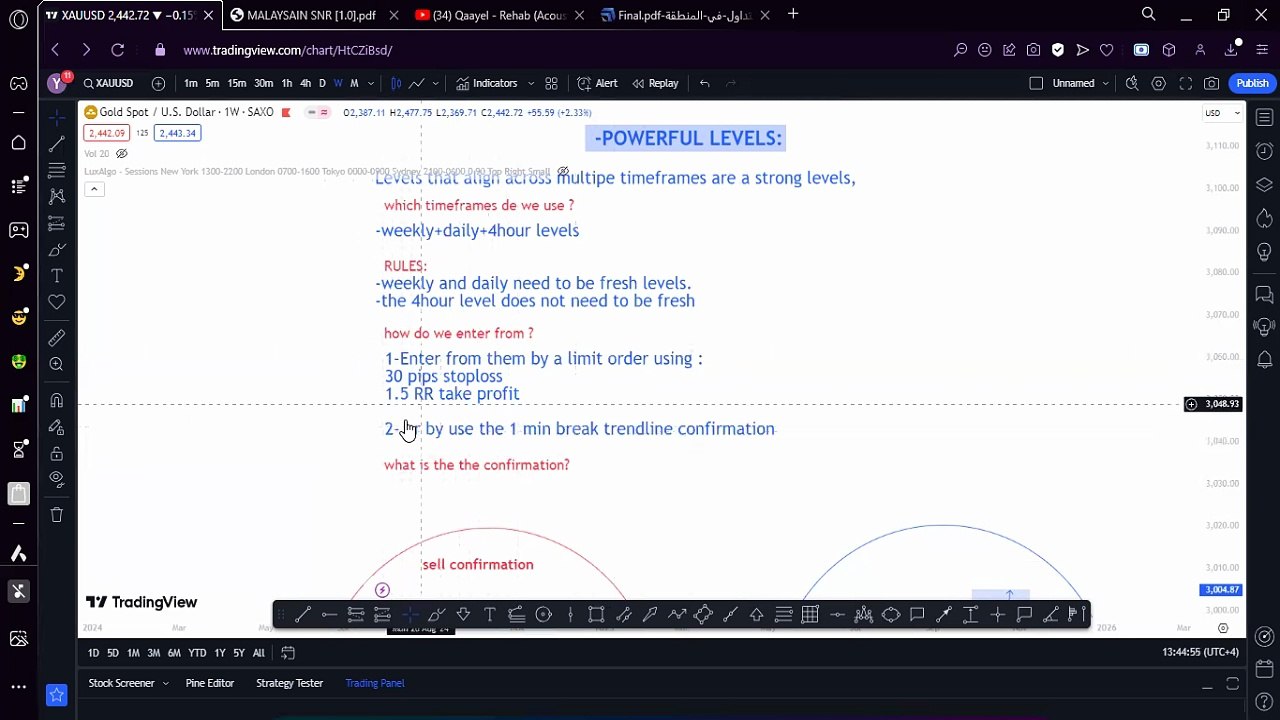
Task: Select the trend line drawing tool
Action: (57, 144)
